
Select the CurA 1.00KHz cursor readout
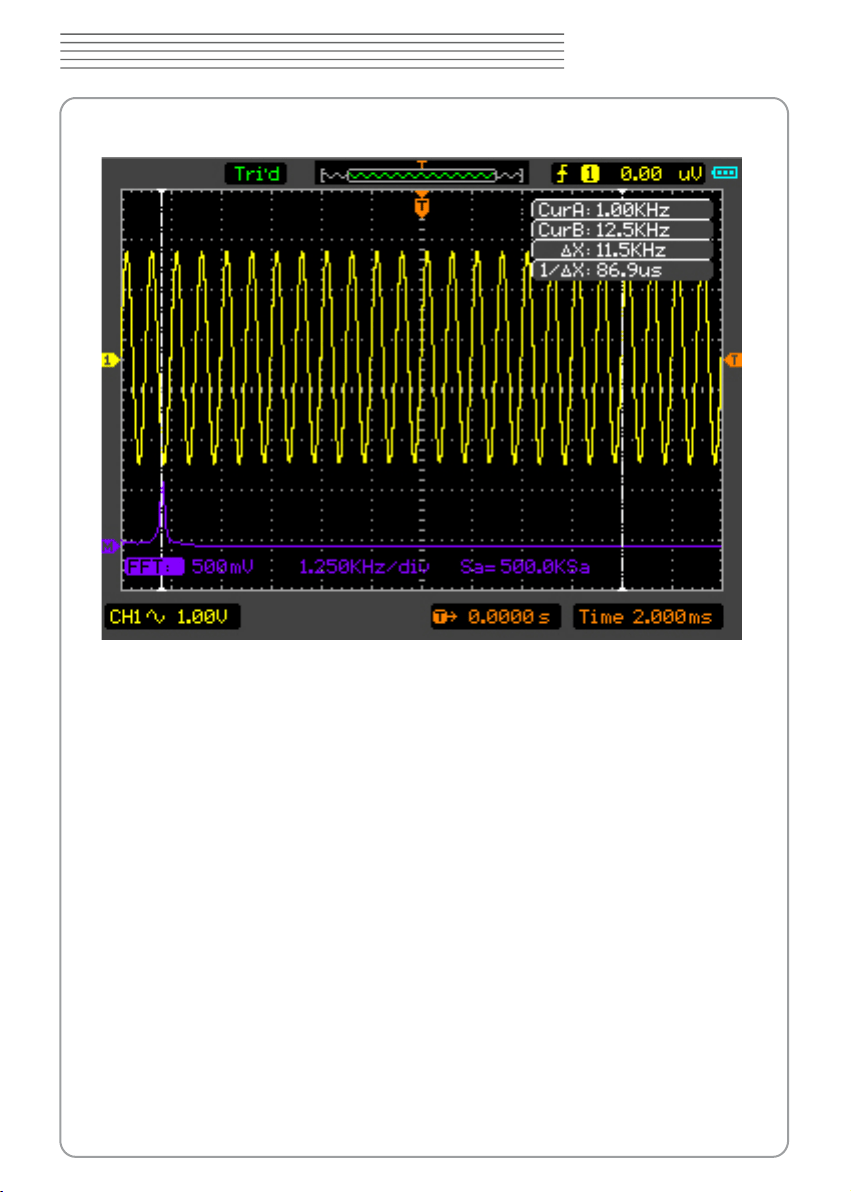tap(621, 210)
